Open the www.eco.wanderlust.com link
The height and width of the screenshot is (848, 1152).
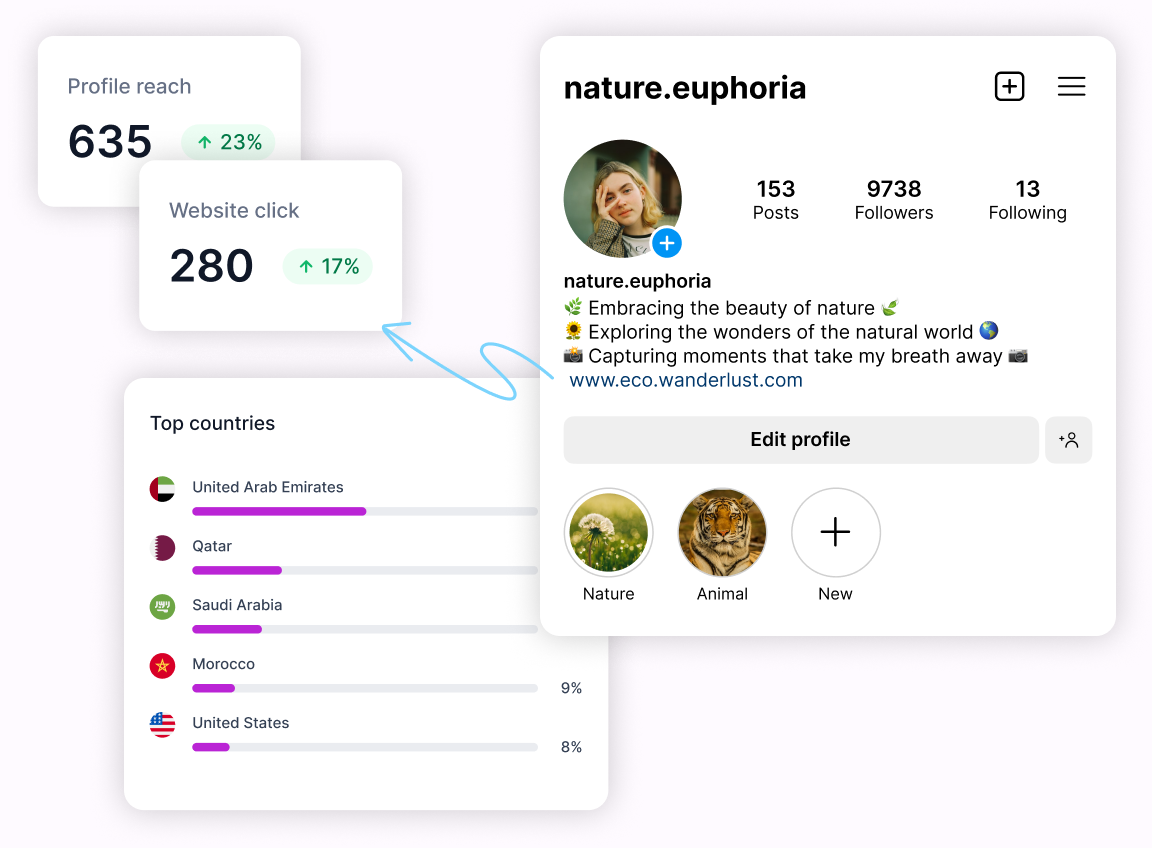point(686,381)
